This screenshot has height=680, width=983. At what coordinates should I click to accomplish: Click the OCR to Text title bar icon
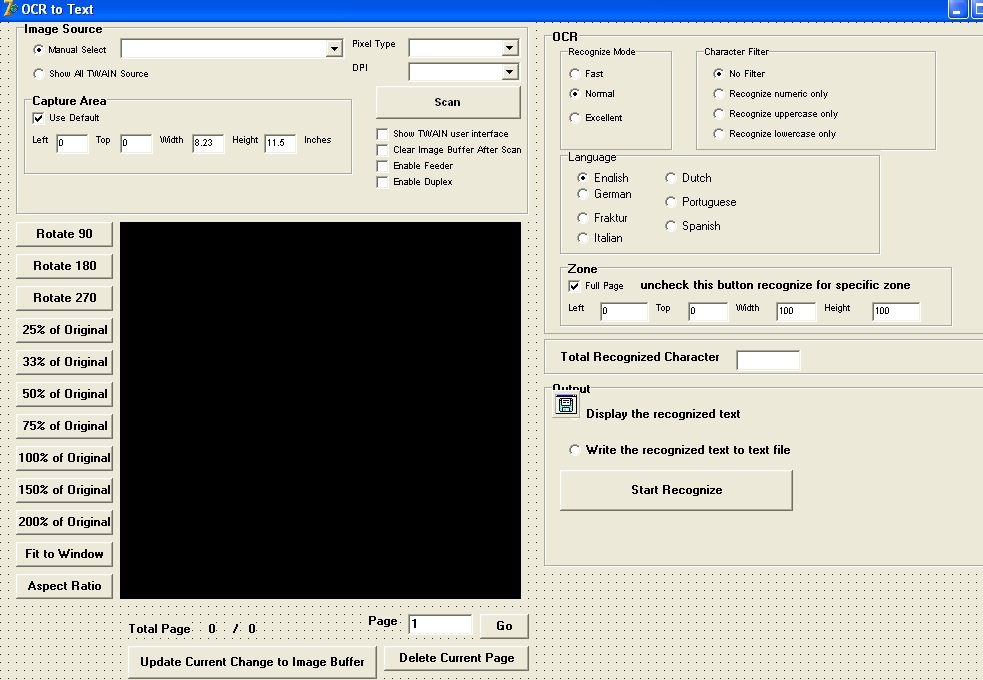[x=10, y=9]
